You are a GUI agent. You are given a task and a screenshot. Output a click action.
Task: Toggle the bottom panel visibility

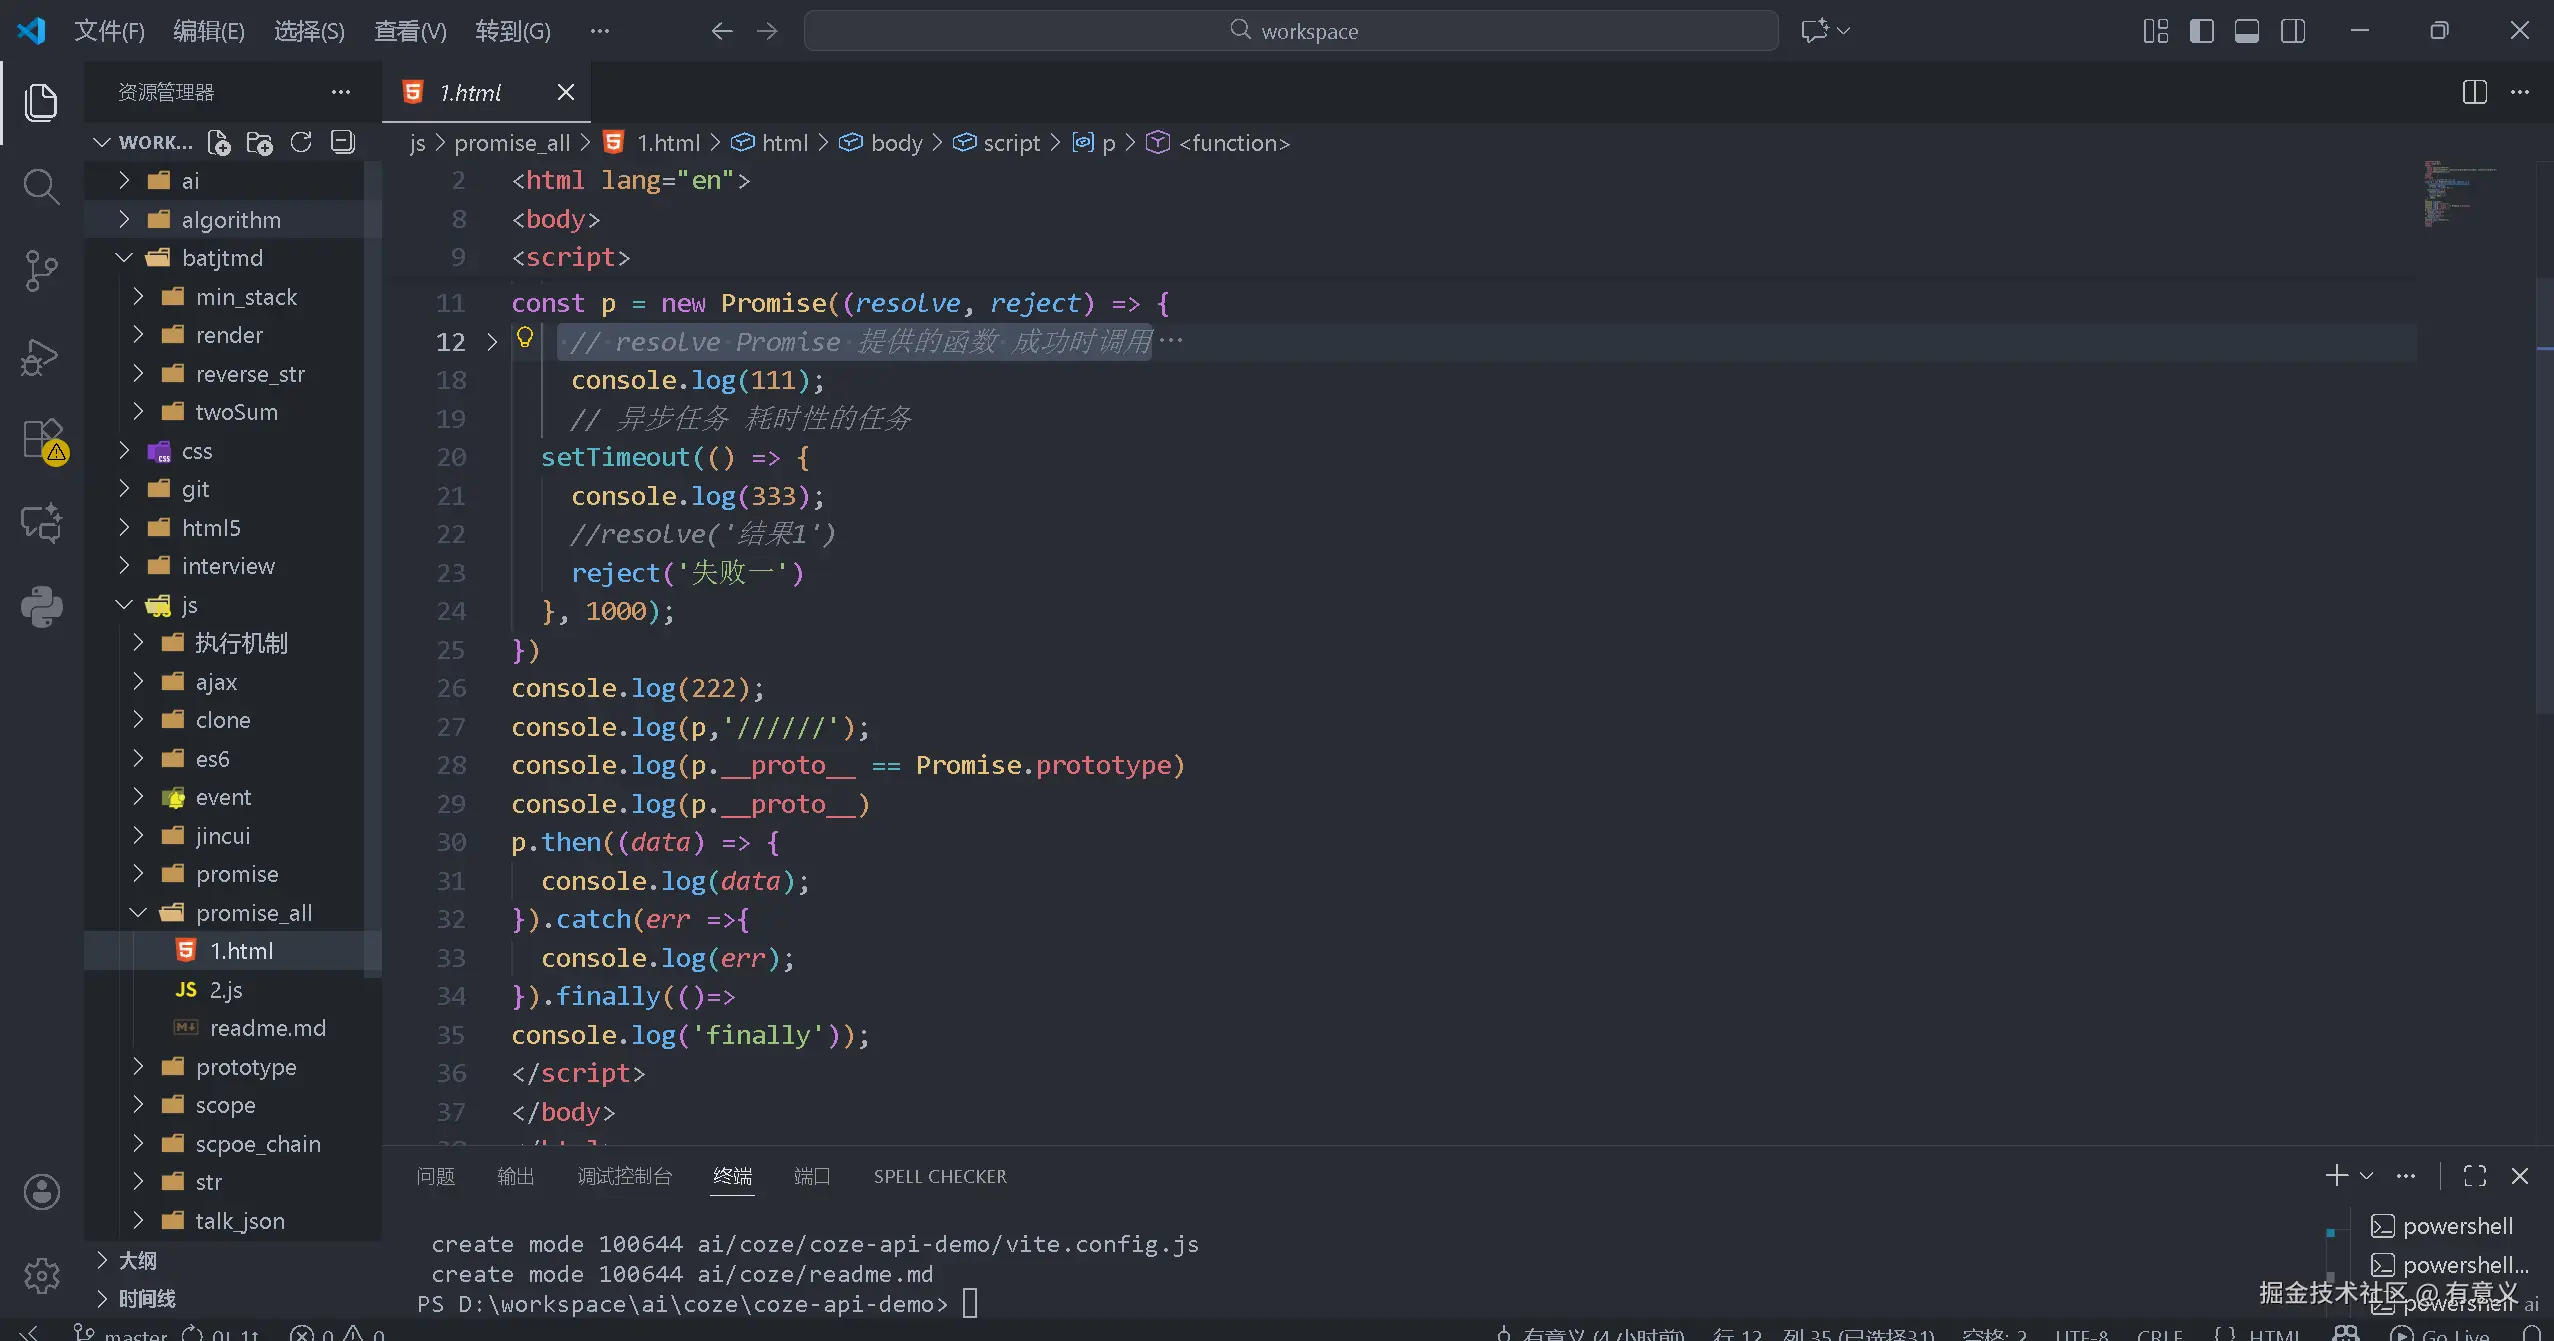(2247, 31)
